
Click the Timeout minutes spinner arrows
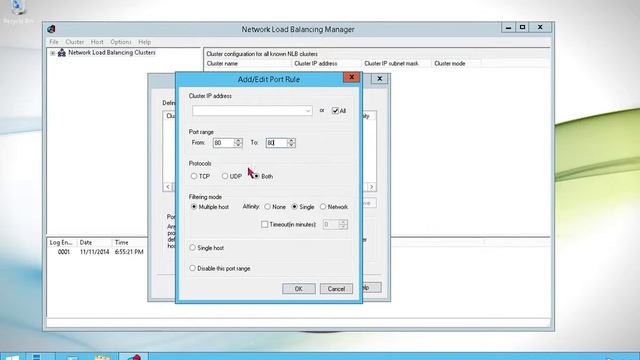pos(343,224)
